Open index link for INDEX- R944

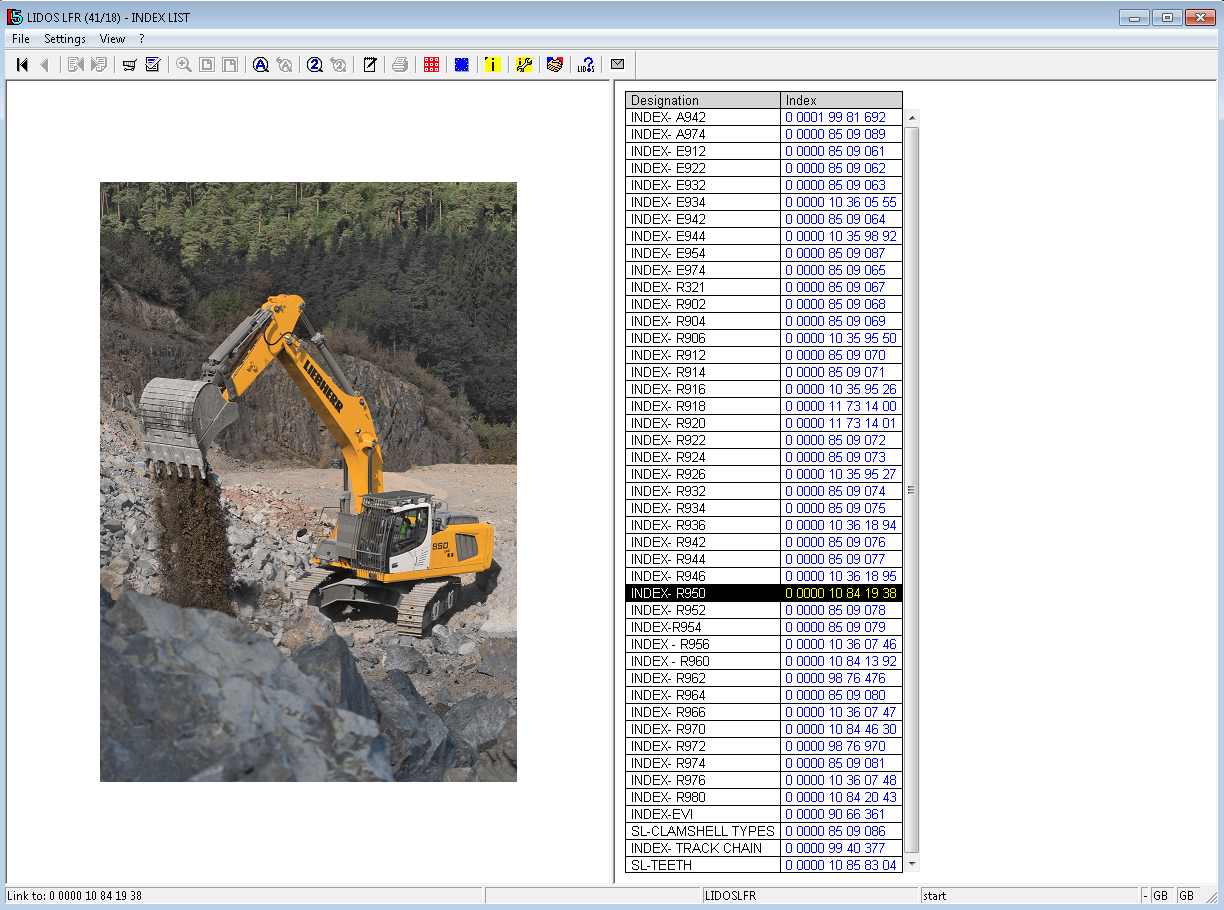click(835, 559)
